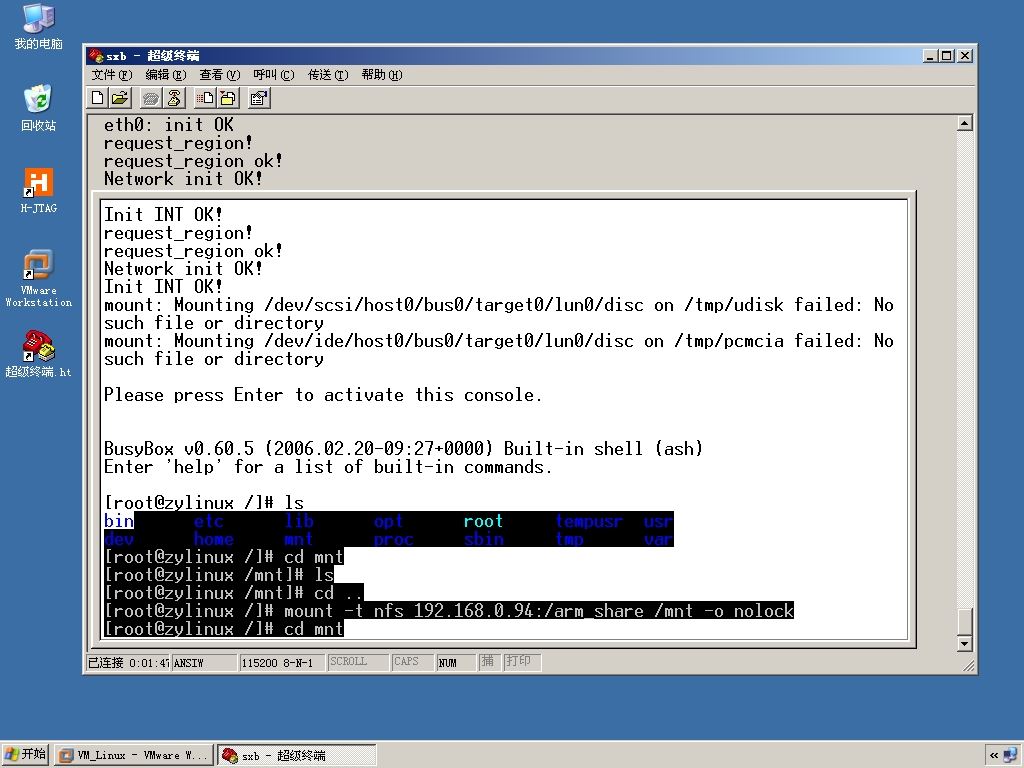Click the mount -t nfs command line
The height and width of the screenshot is (768, 1024).
(449, 611)
